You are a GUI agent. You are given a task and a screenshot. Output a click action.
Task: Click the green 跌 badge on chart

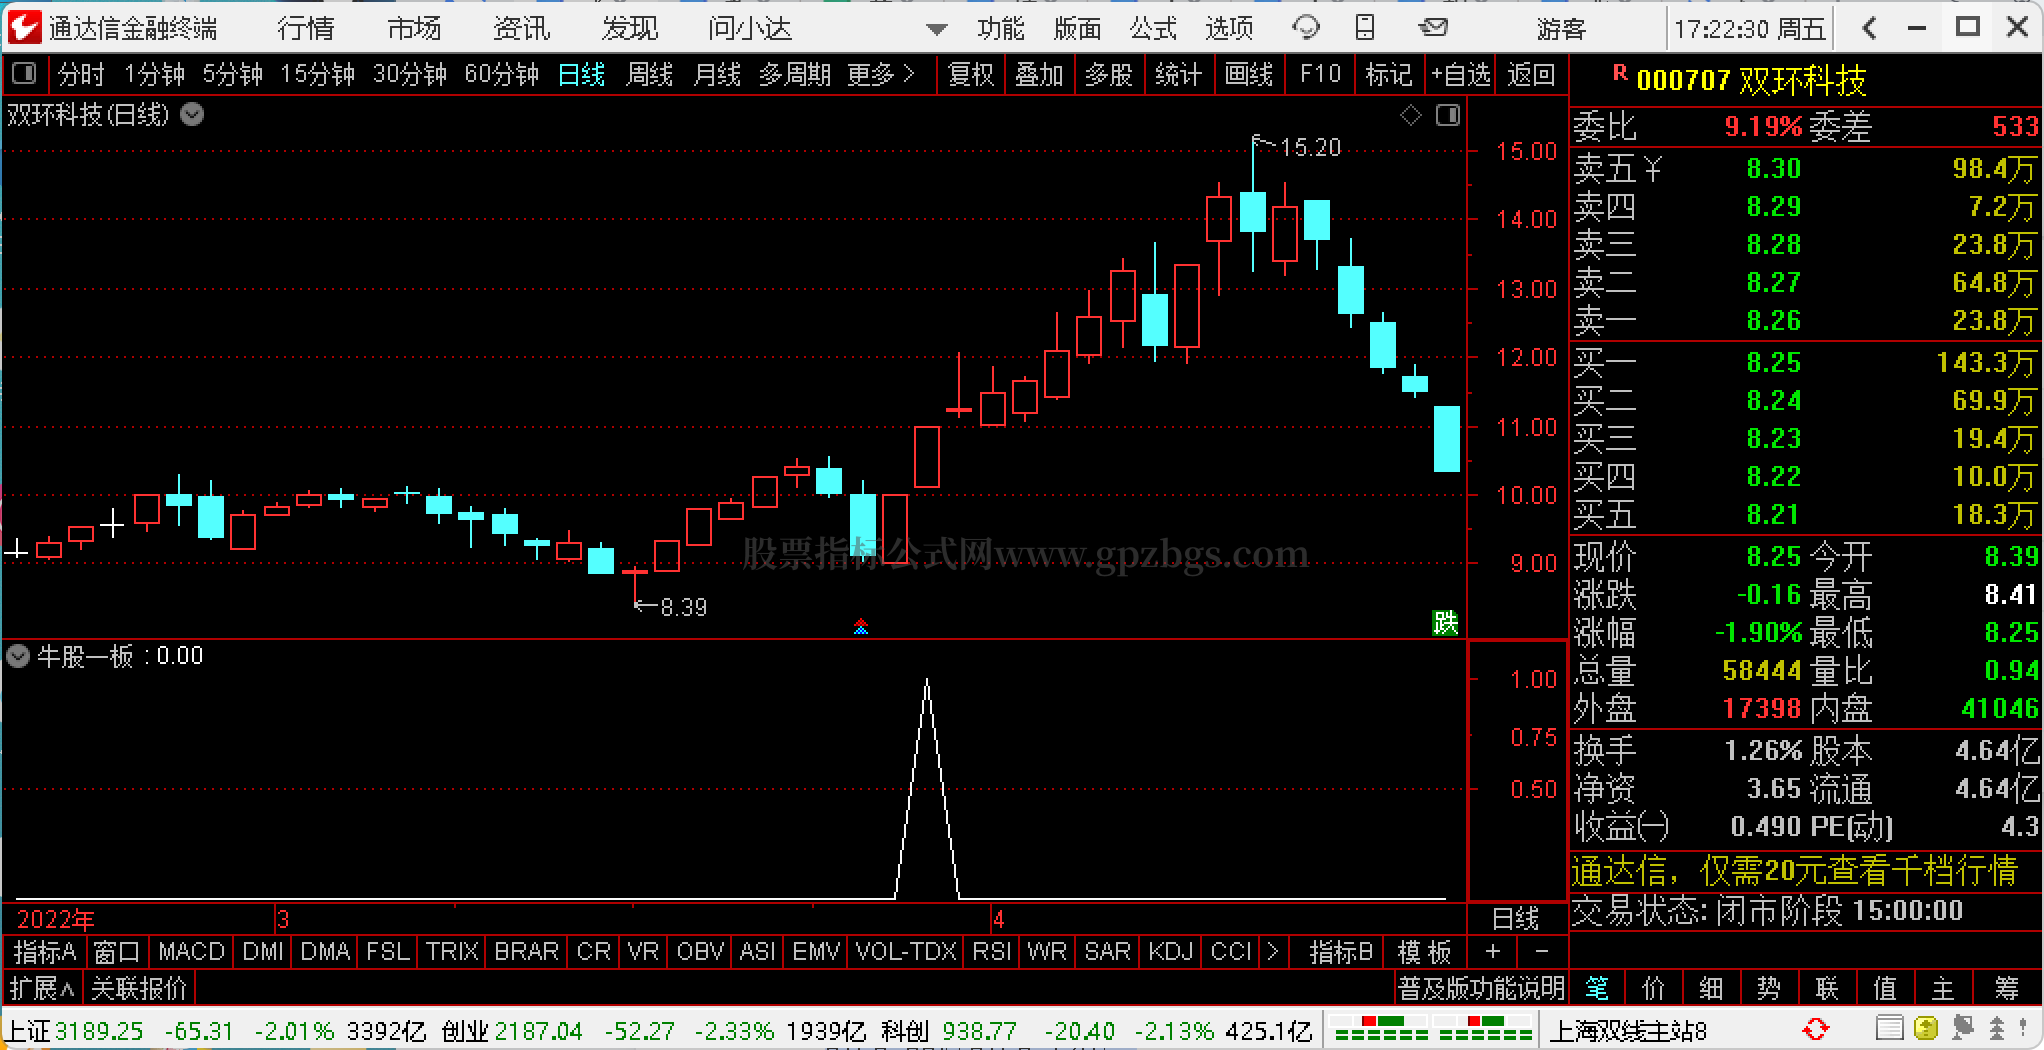tap(1445, 623)
